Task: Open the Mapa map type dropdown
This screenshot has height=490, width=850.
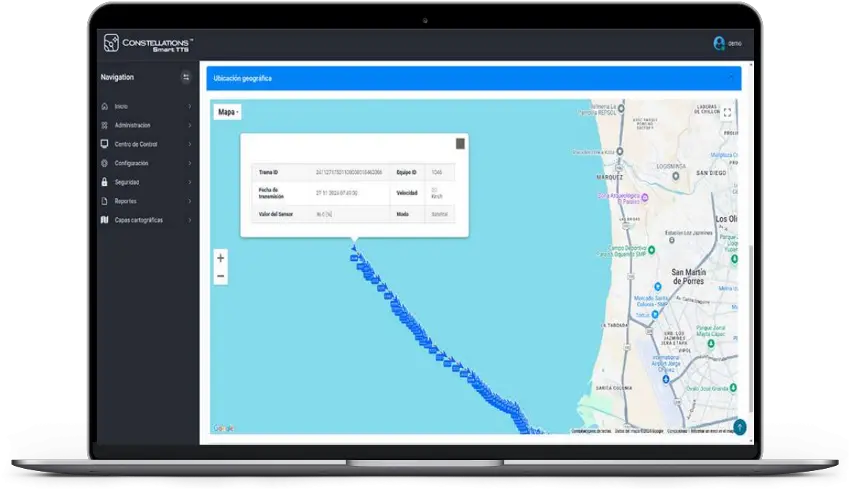Action: point(229,112)
